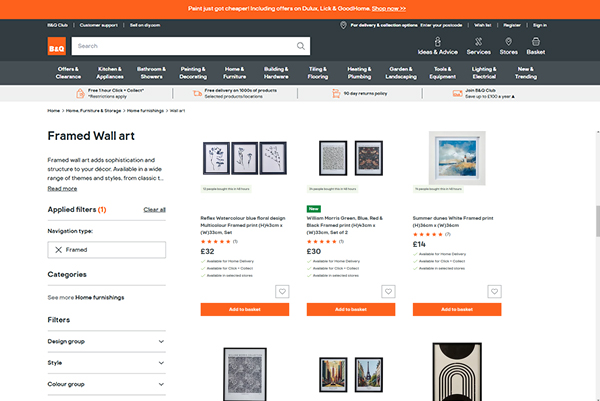
Task: Expand the Colour group filter
Action: click(160, 384)
